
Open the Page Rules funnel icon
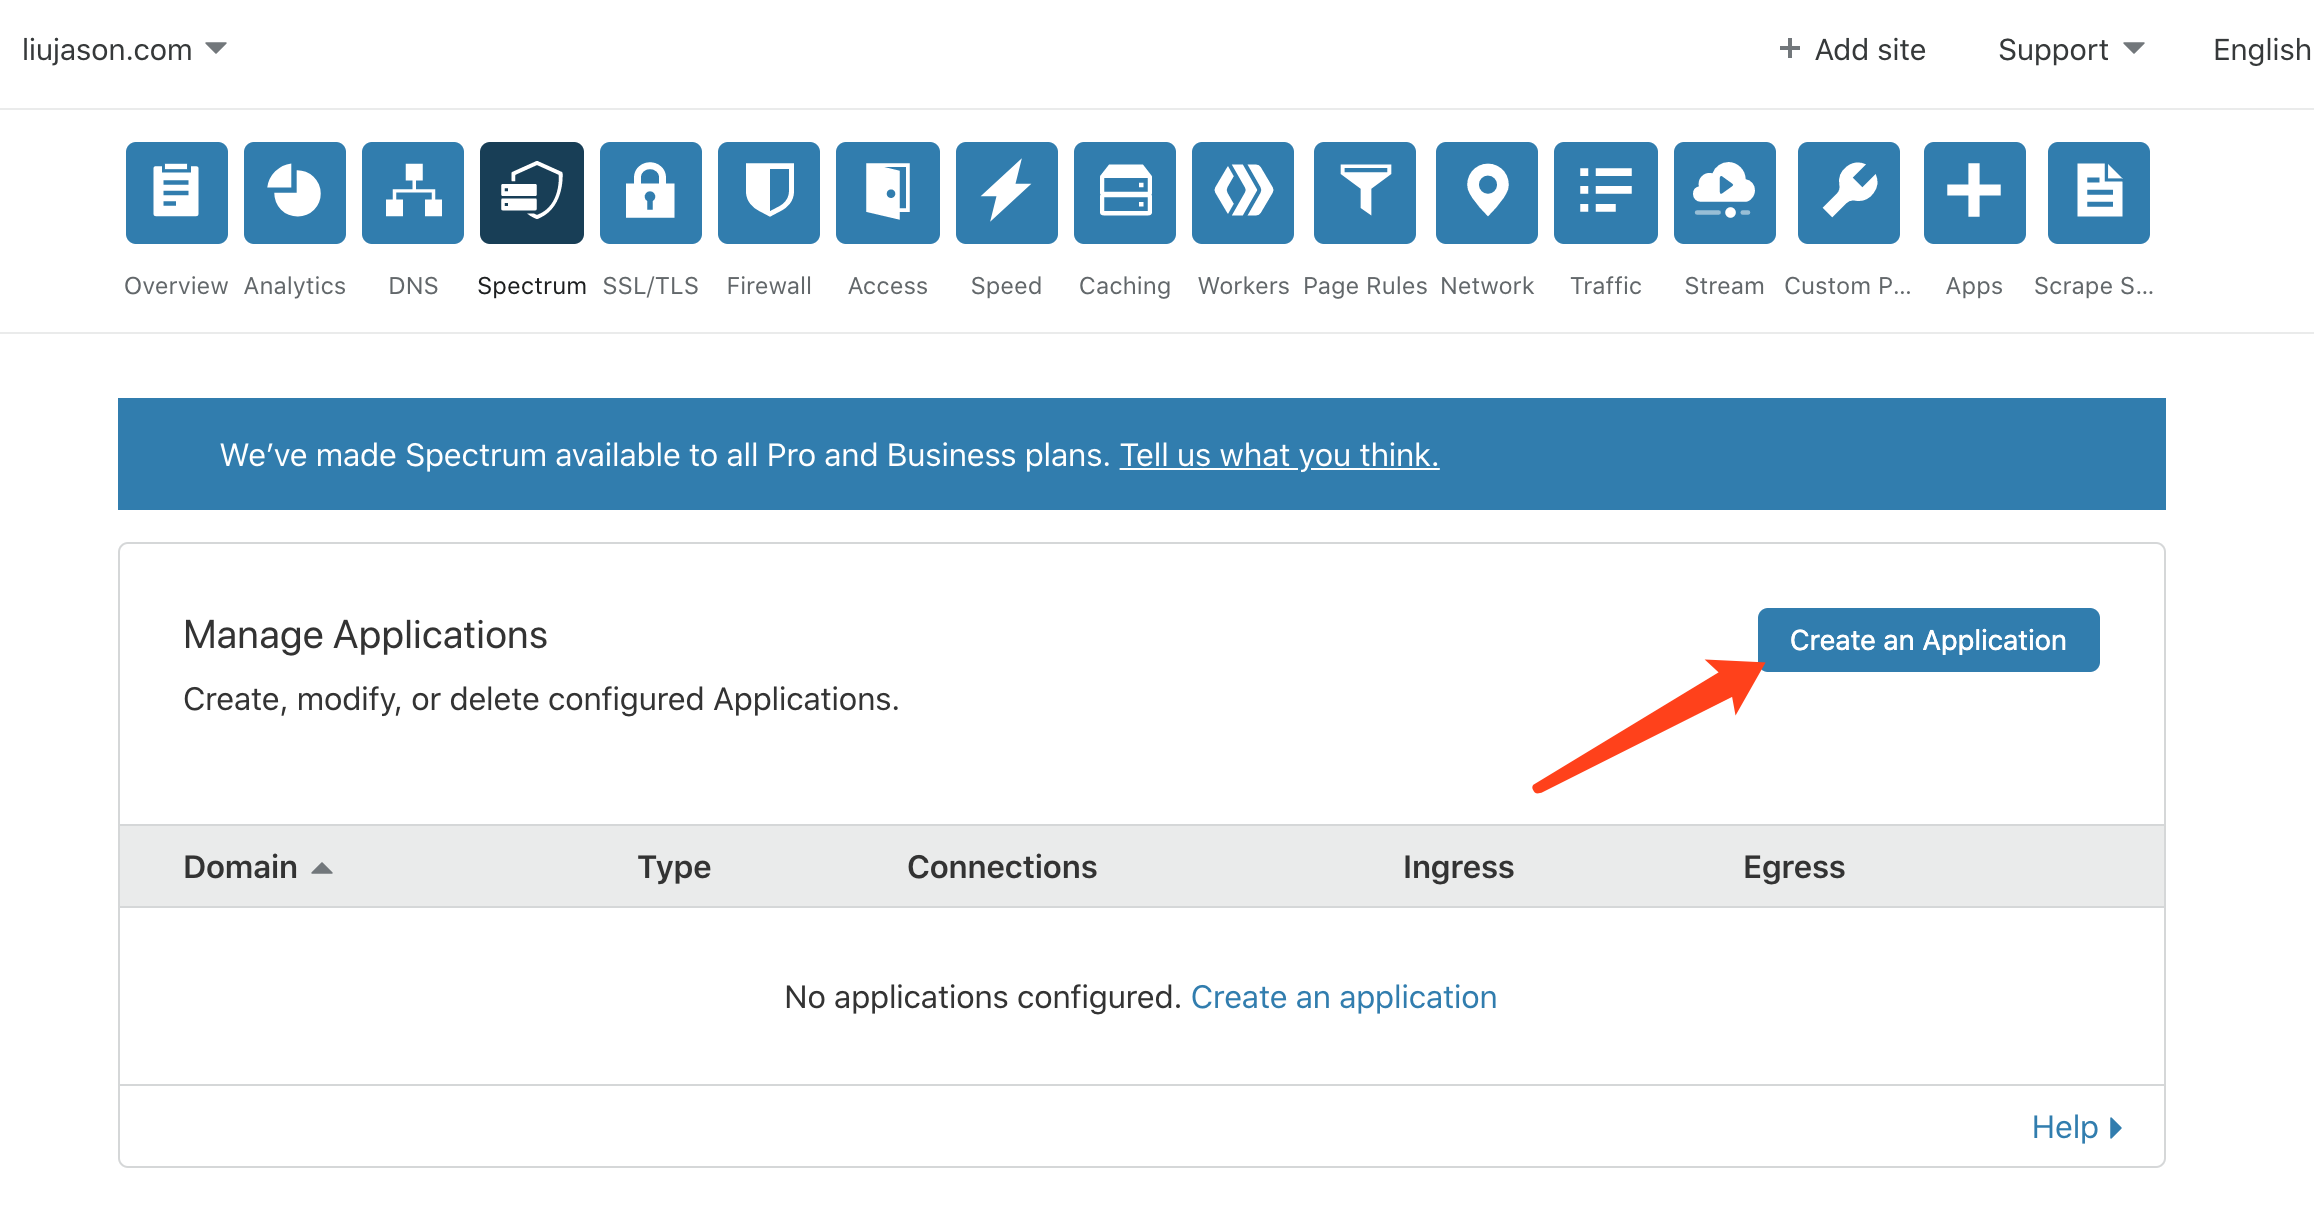click(x=1365, y=192)
